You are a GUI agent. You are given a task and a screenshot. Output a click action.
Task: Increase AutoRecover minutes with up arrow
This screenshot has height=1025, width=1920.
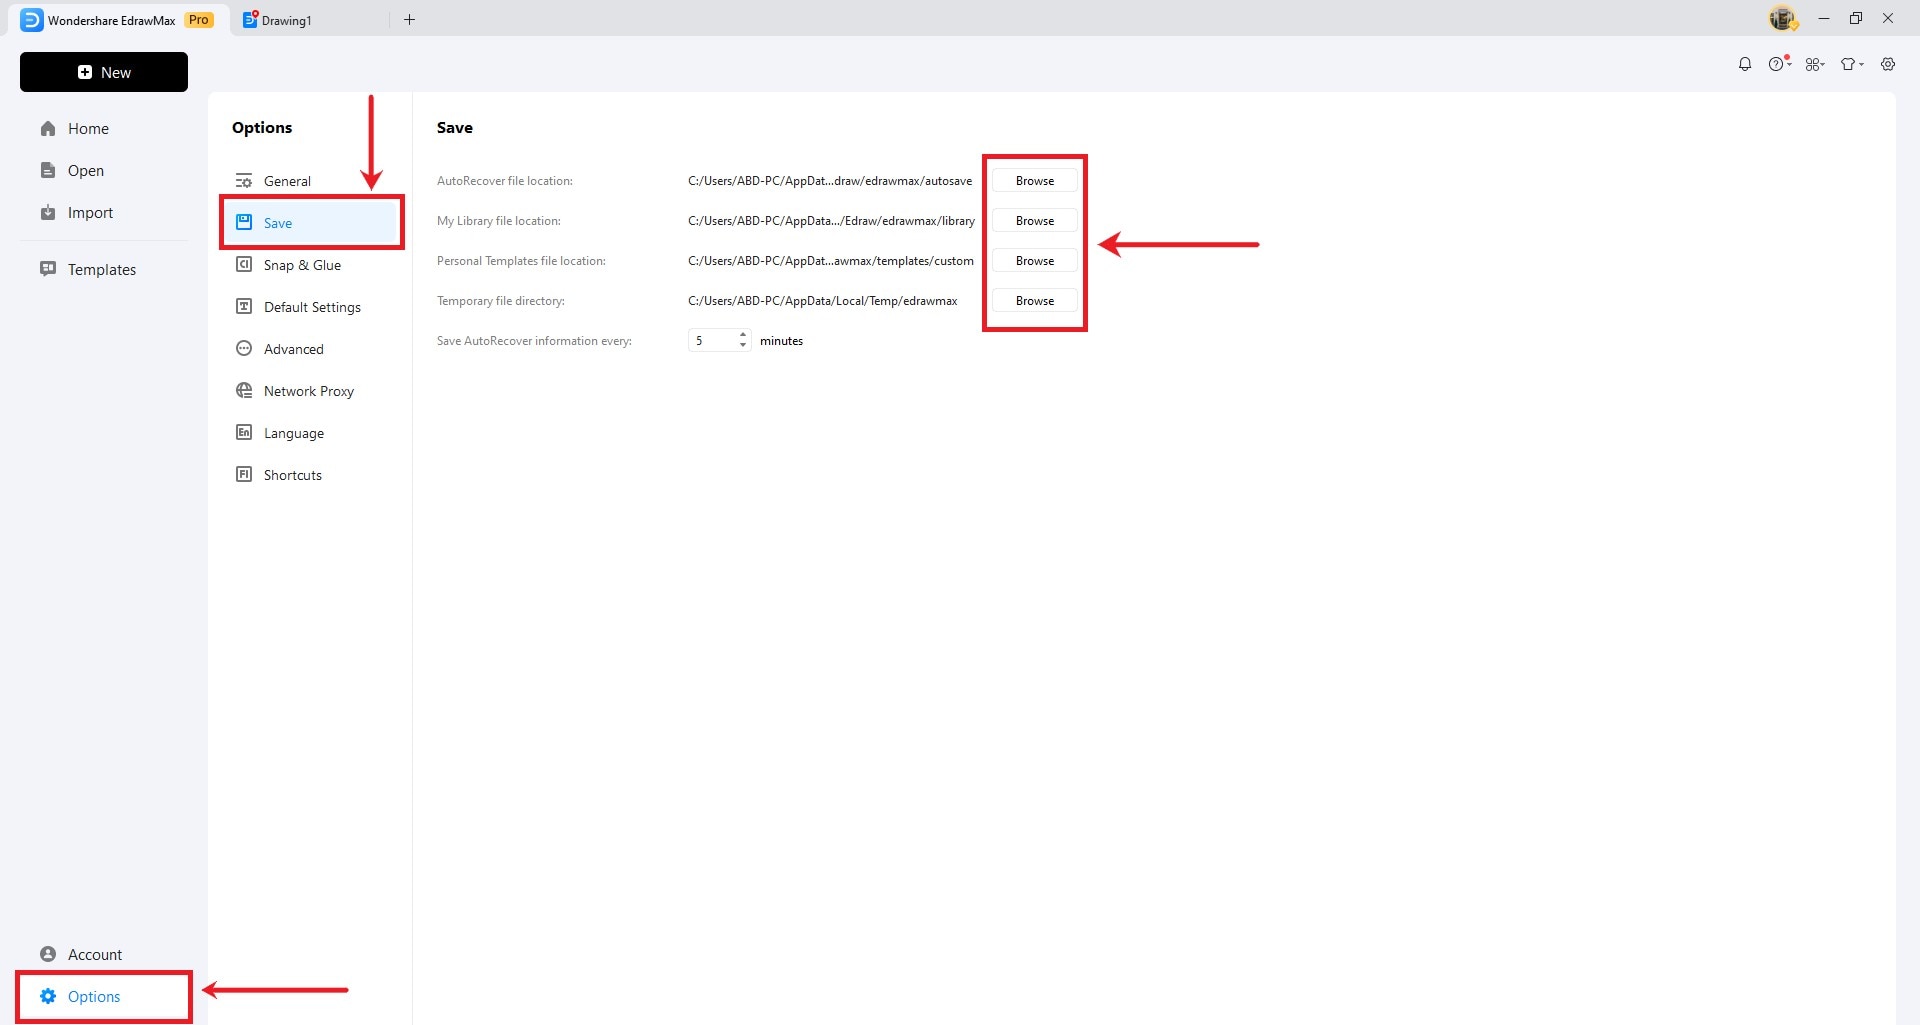tap(743, 335)
